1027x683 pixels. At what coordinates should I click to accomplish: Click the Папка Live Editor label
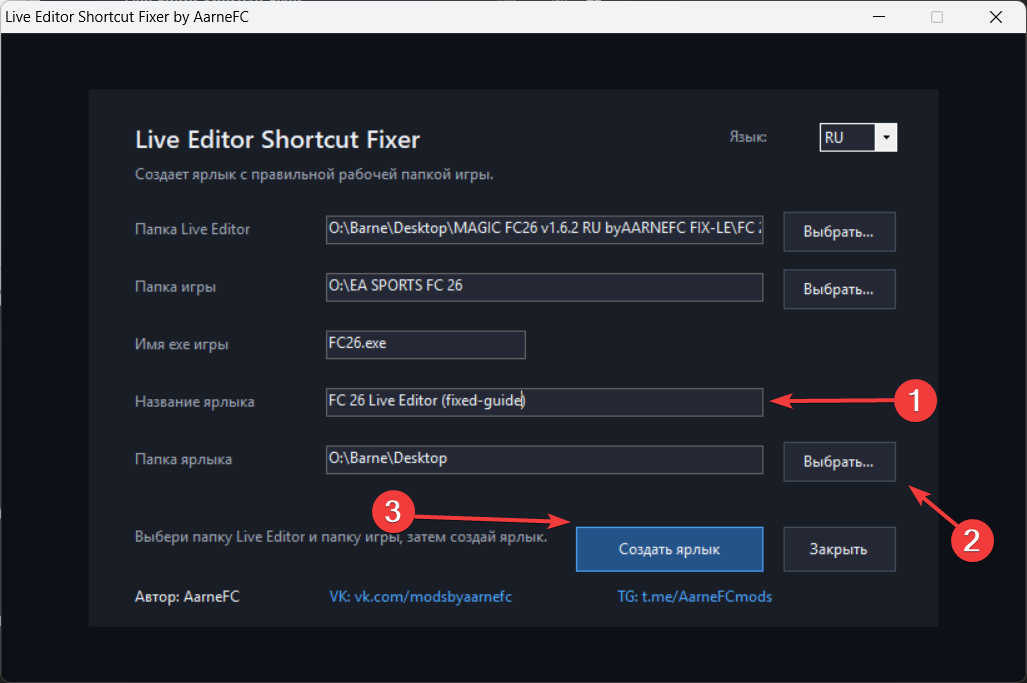[193, 230]
